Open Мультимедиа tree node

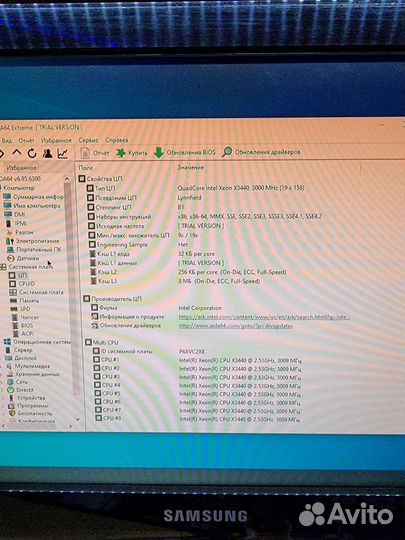28,366
